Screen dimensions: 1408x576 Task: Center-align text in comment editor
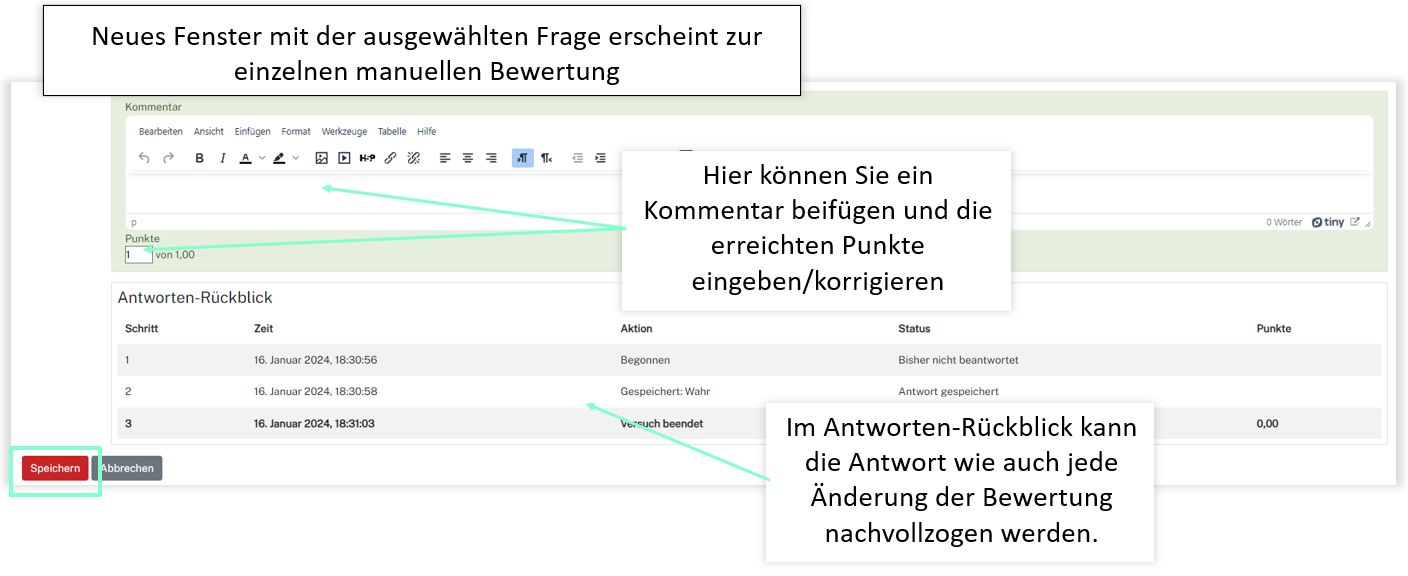(468, 158)
